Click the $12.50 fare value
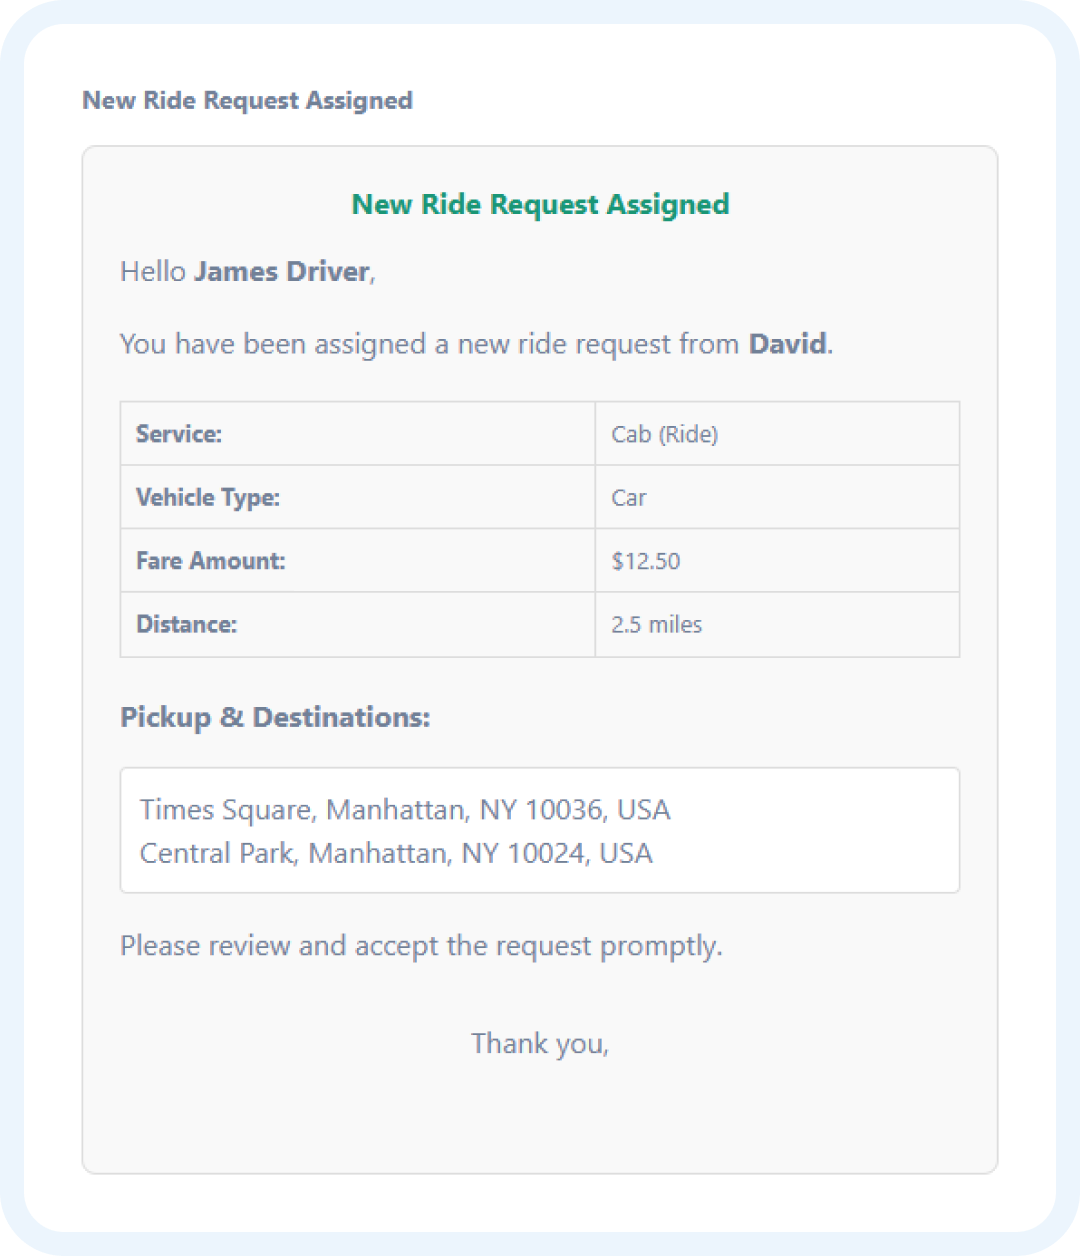The width and height of the screenshot is (1080, 1256). click(x=646, y=561)
